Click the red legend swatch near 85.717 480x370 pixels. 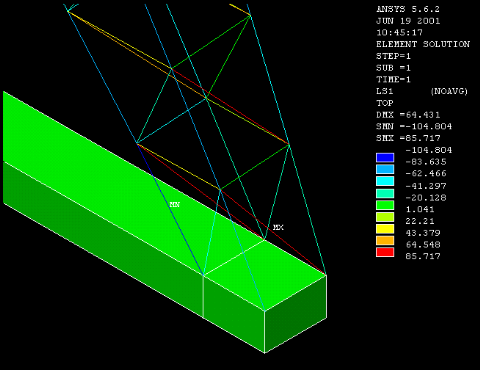[x=385, y=252]
